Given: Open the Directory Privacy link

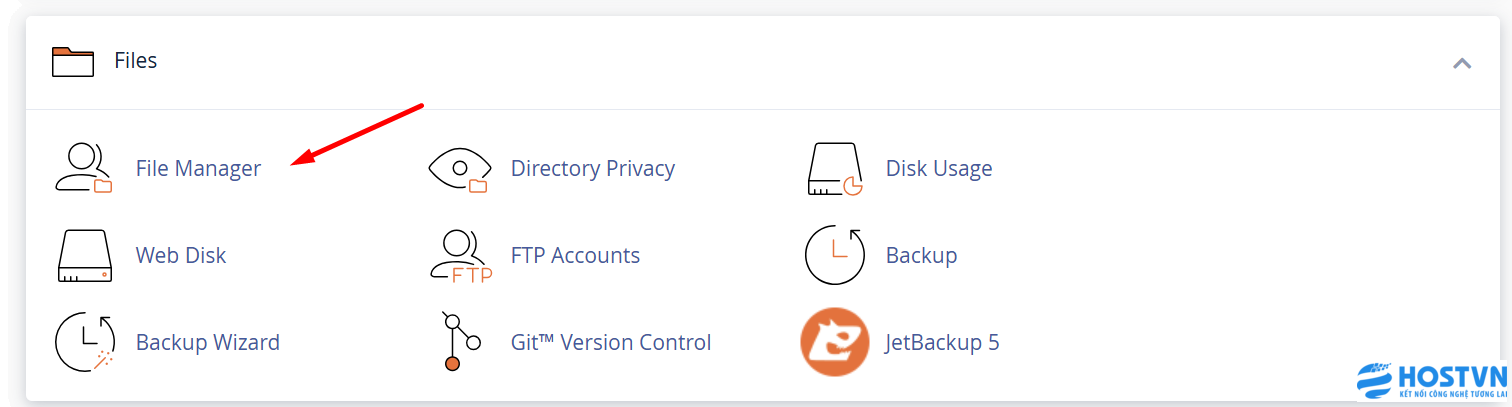Looking at the screenshot, I should tap(592, 168).
